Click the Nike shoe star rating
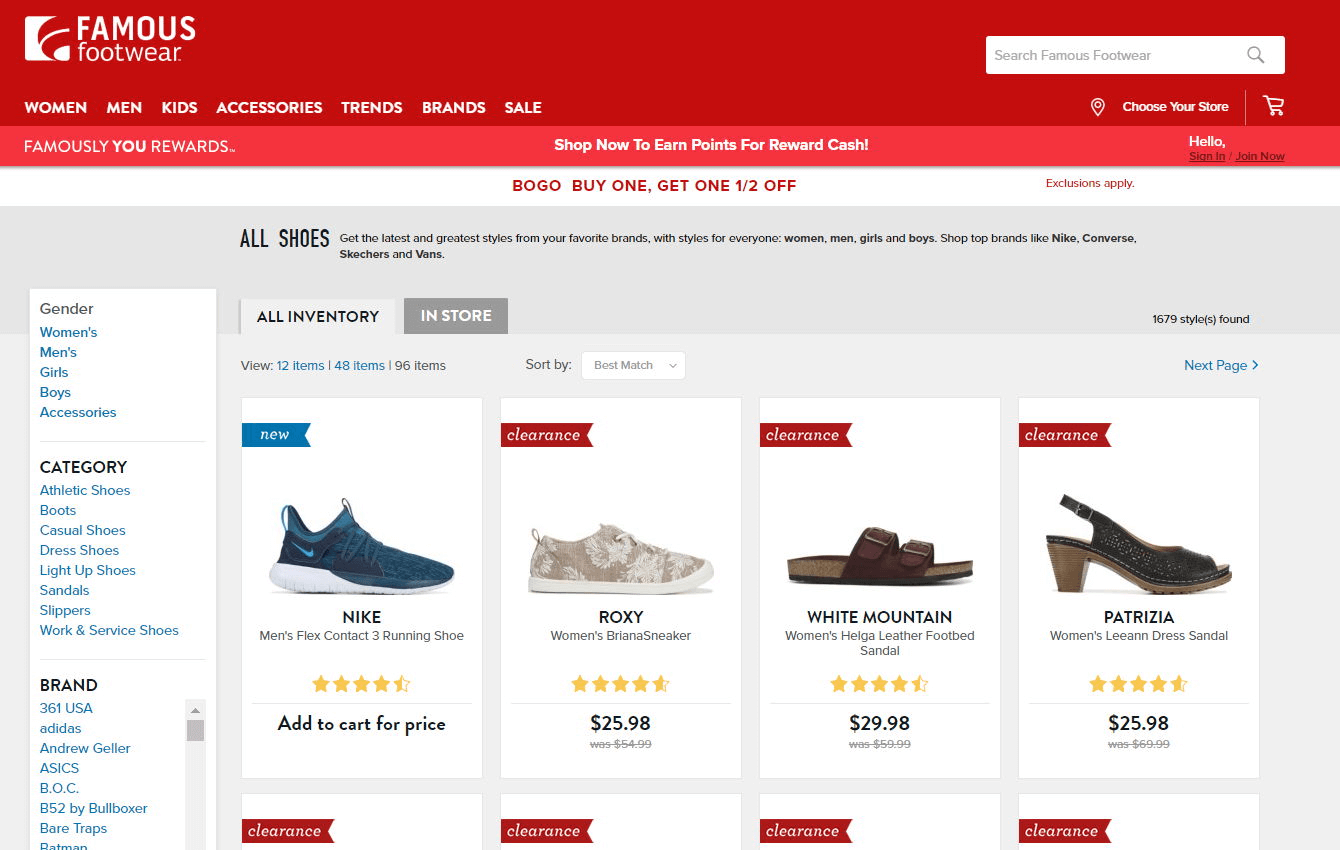This screenshot has height=850, width=1340. [x=361, y=684]
